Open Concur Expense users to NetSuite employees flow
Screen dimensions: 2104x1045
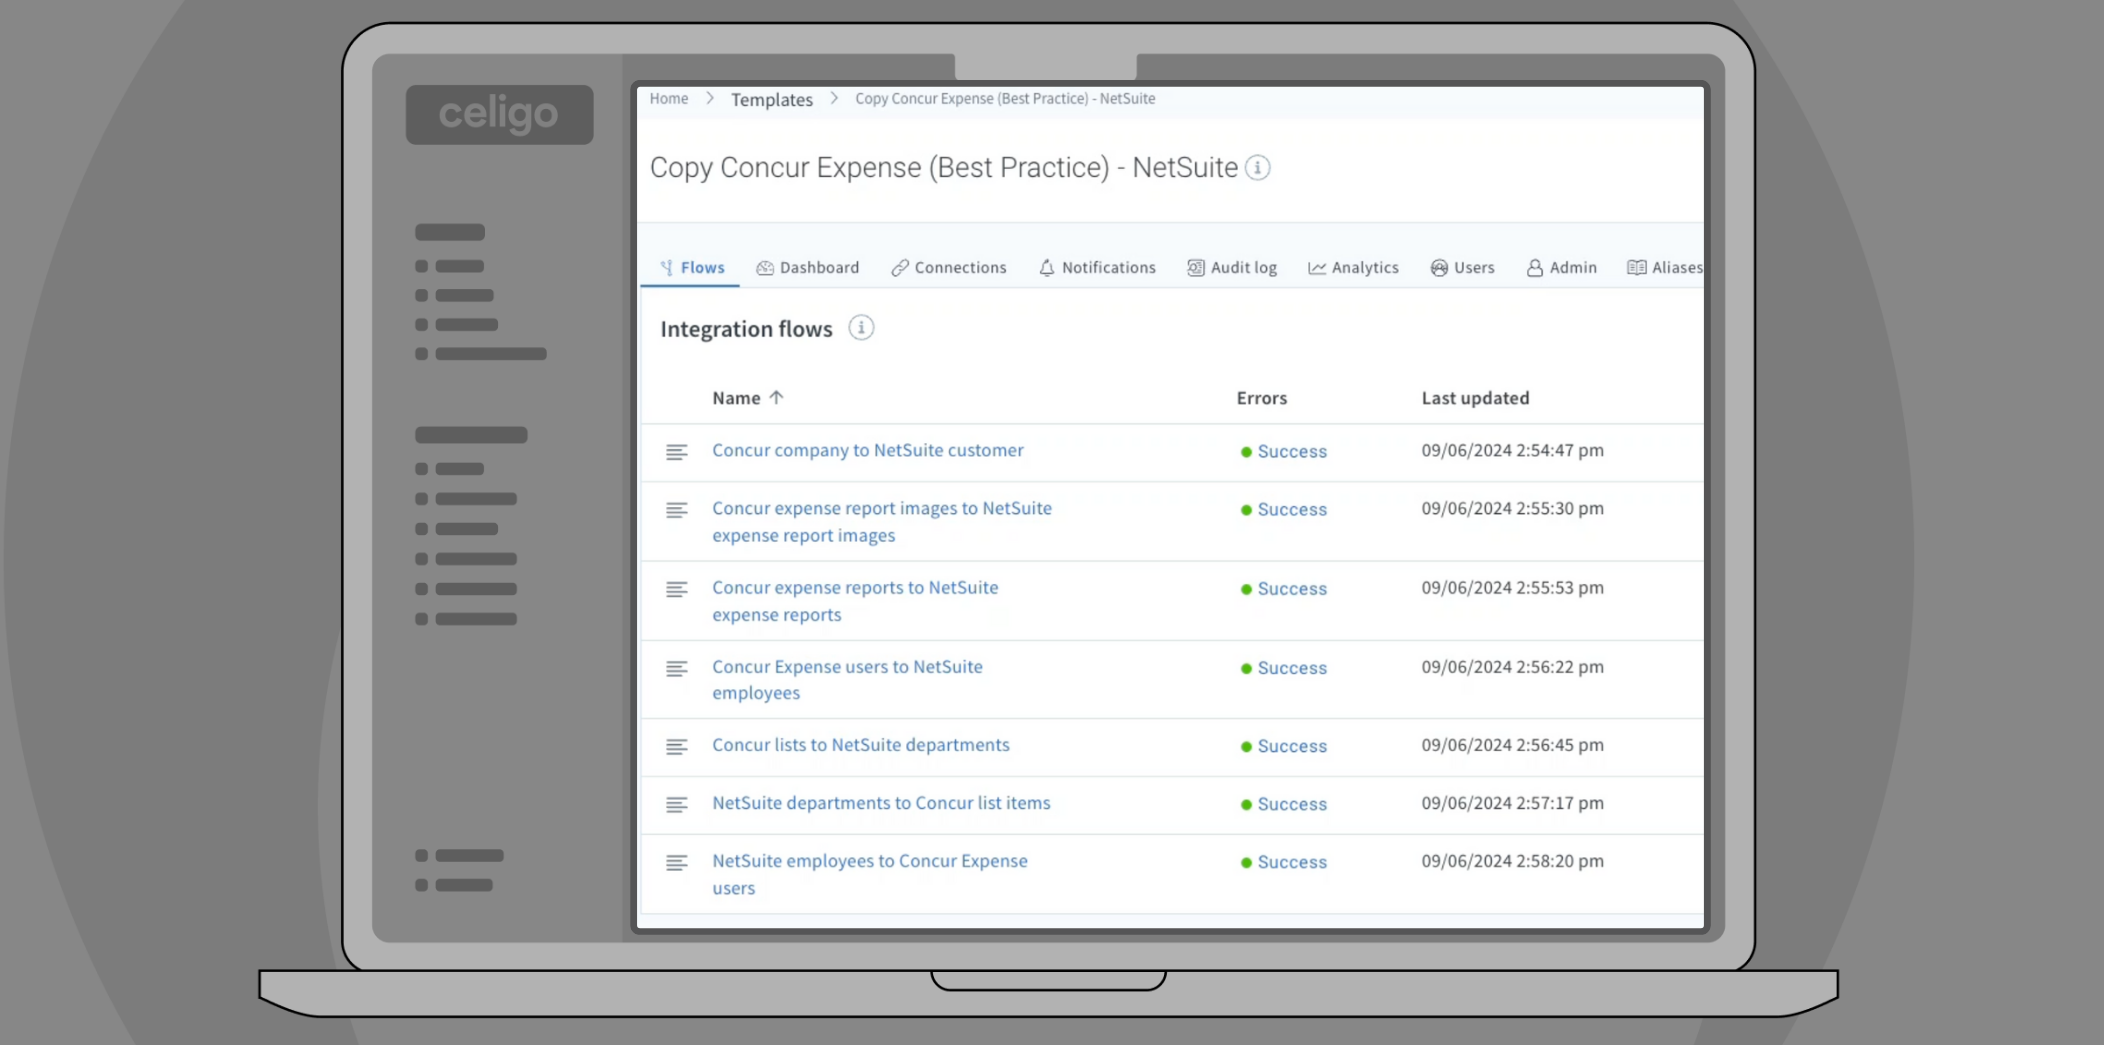tap(847, 679)
